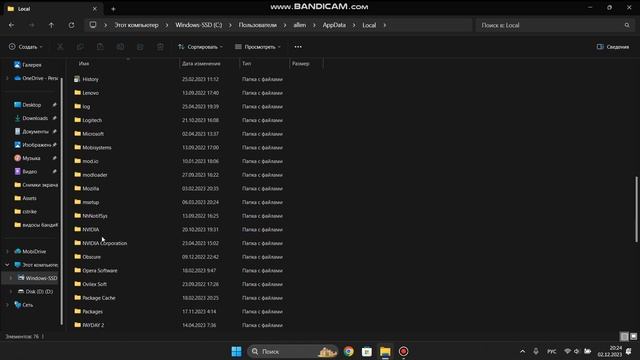Click Windows-SSD (C:) breadcrumb

click(199, 25)
